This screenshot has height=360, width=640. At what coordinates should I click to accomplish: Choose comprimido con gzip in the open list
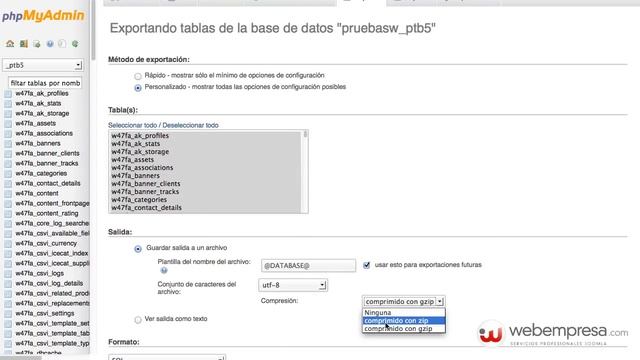[403, 329]
